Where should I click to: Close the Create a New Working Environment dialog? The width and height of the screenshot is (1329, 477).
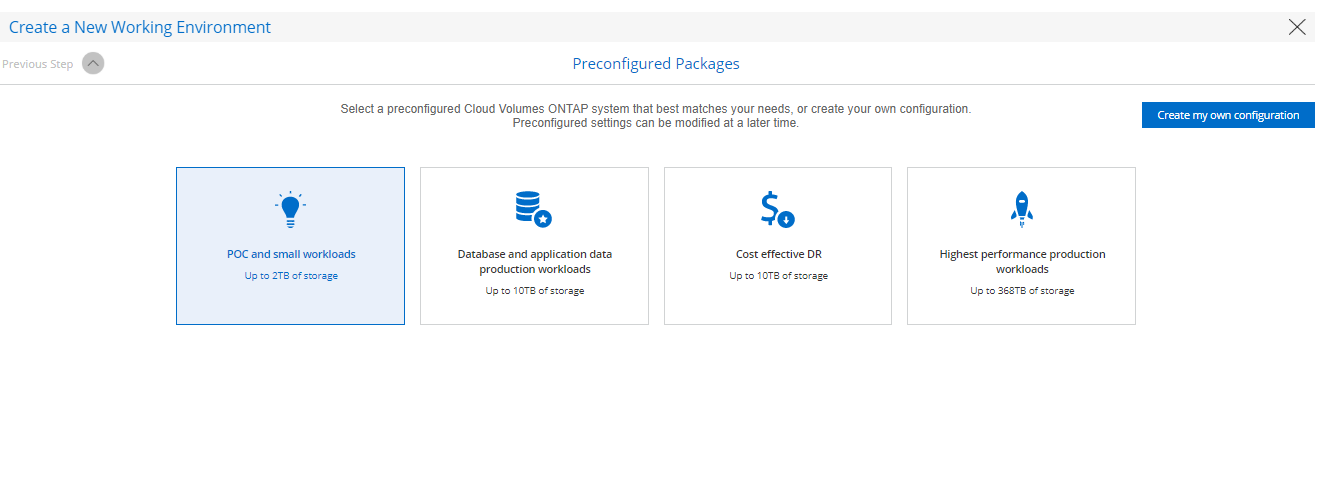click(x=1297, y=27)
